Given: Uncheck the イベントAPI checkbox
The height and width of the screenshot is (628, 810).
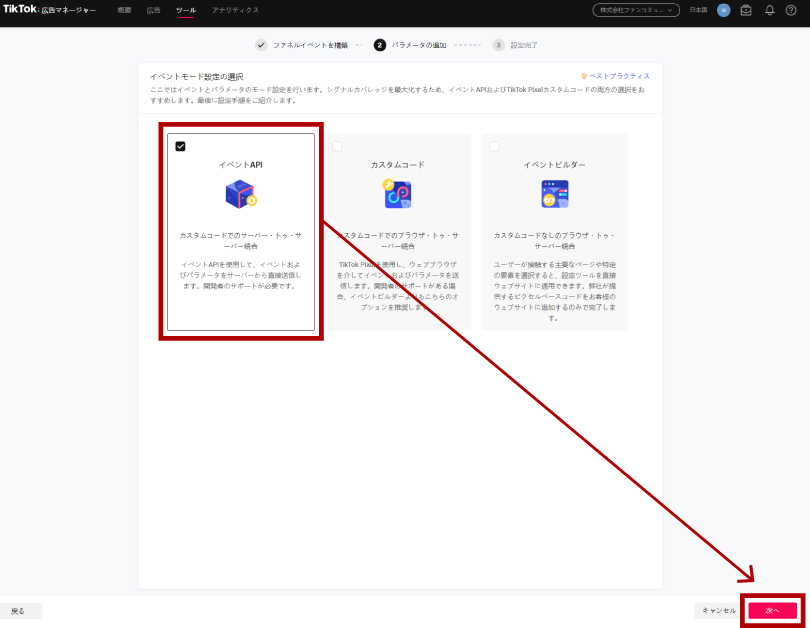Looking at the screenshot, I should [x=179, y=144].
